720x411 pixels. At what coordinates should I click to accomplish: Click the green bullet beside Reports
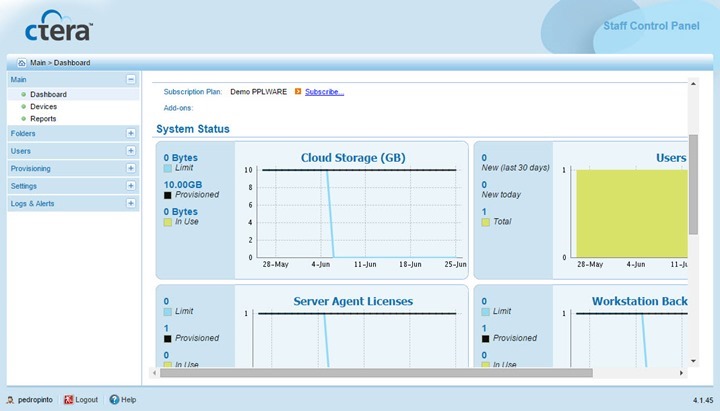click(x=24, y=118)
